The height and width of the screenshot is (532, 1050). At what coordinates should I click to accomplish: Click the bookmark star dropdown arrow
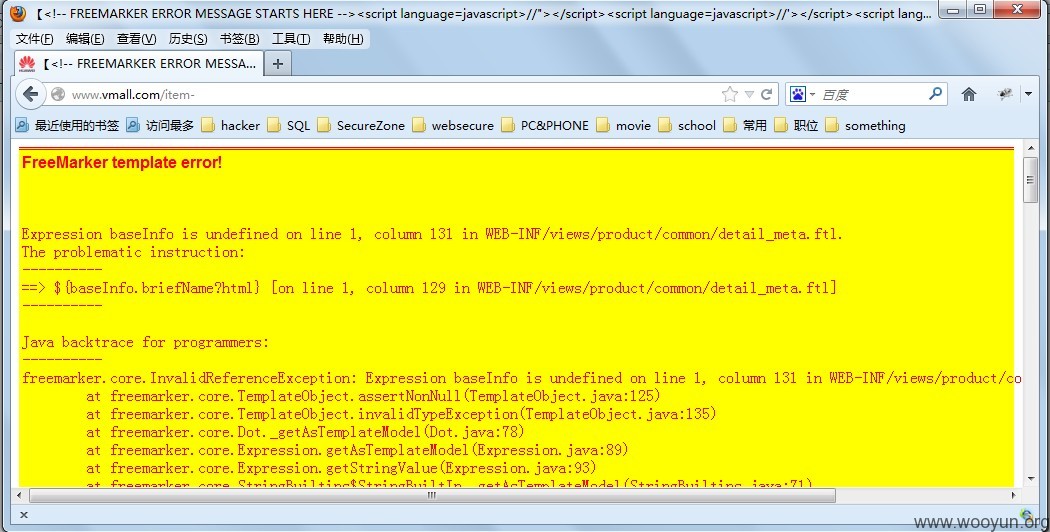coord(749,94)
